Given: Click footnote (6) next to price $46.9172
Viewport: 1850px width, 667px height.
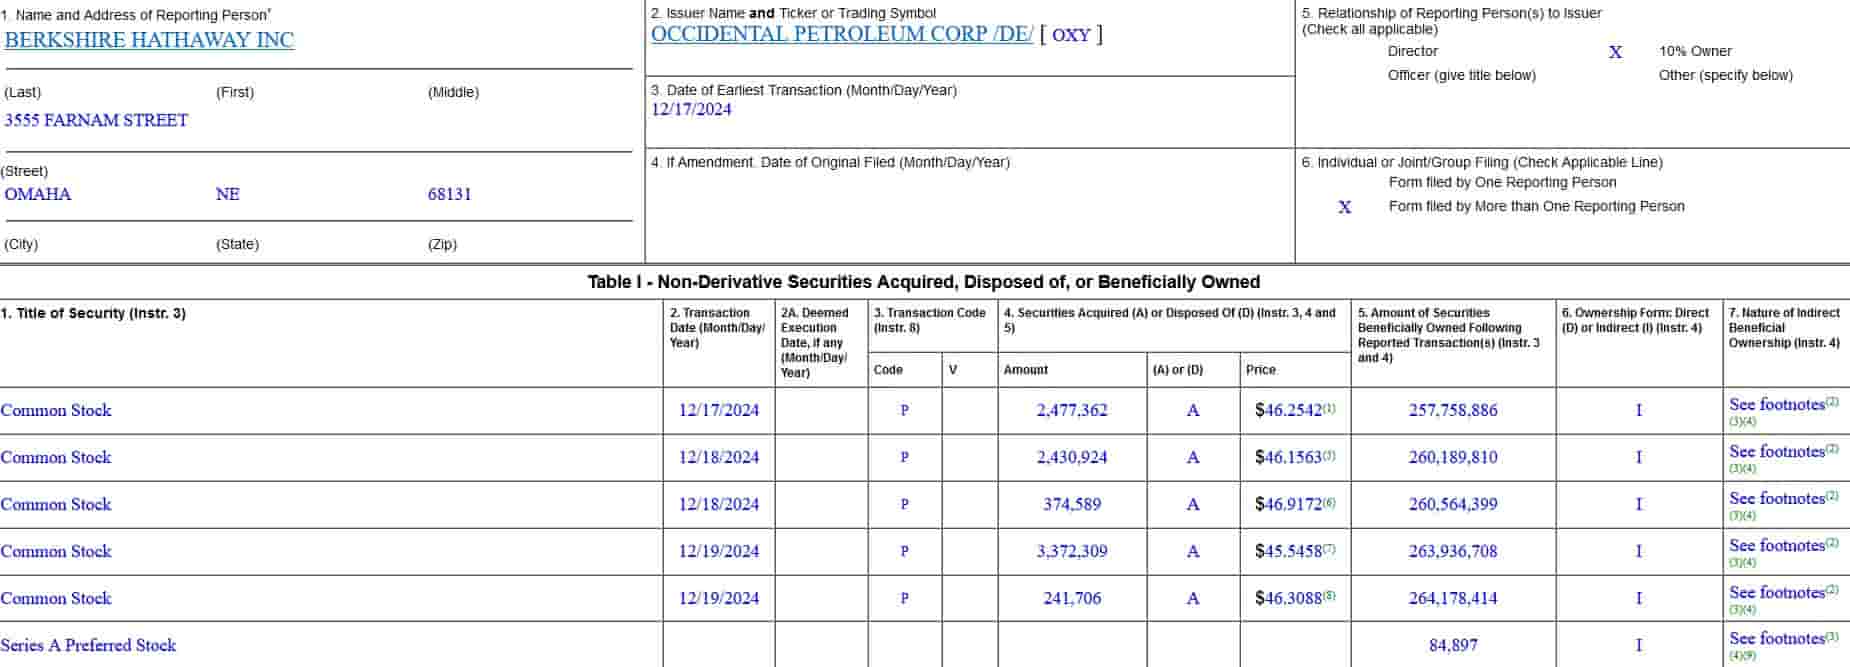Looking at the screenshot, I should click(1329, 503).
